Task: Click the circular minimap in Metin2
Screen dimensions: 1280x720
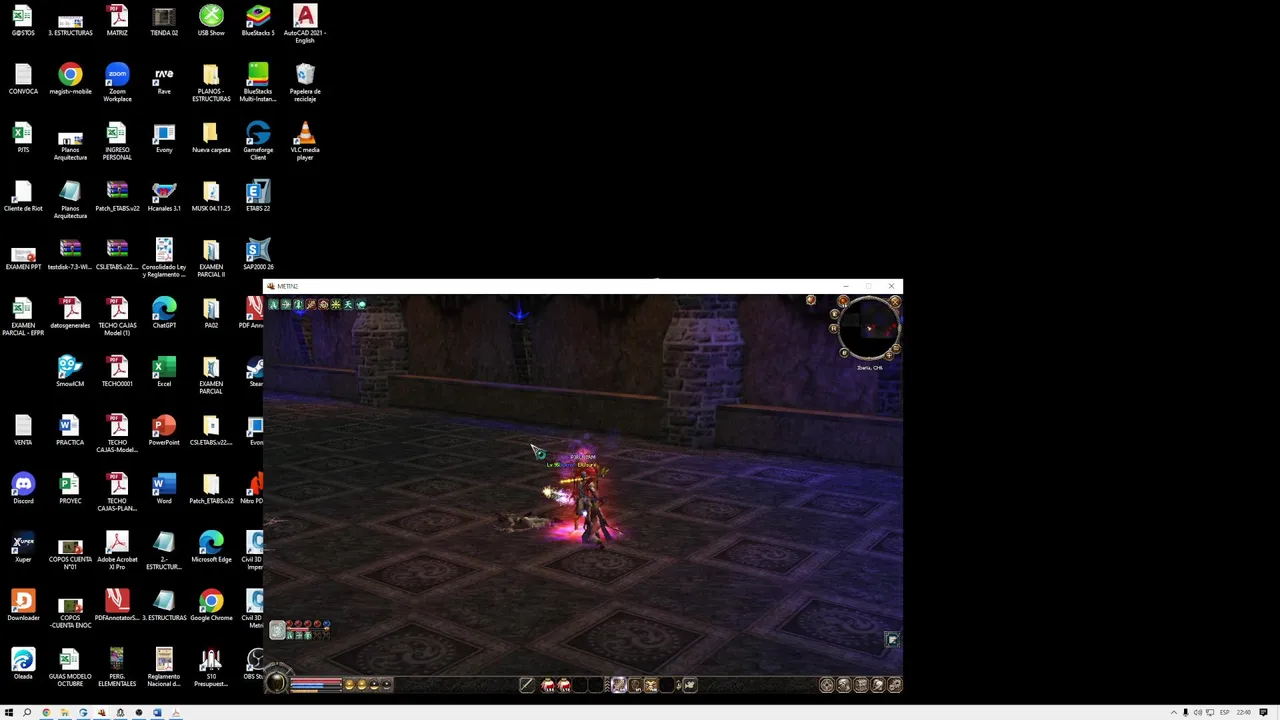Action: (x=869, y=328)
